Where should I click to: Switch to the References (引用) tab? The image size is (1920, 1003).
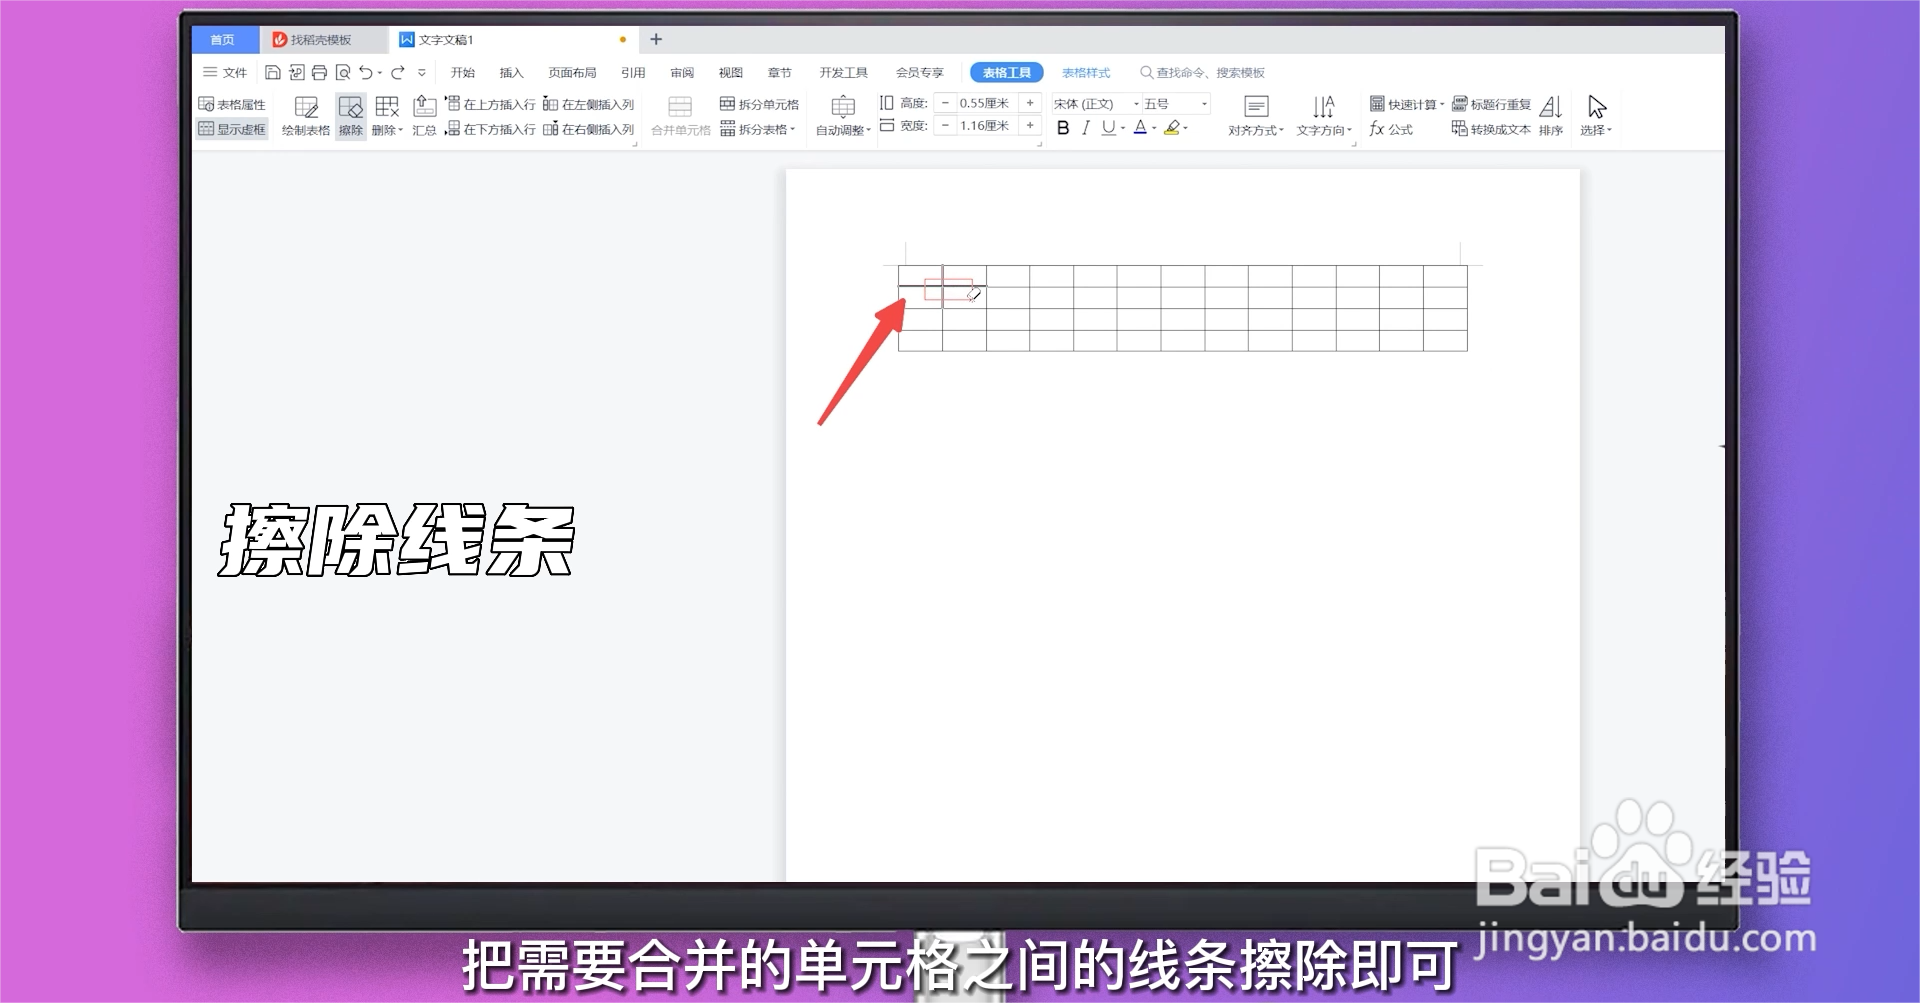tap(633, 72)
